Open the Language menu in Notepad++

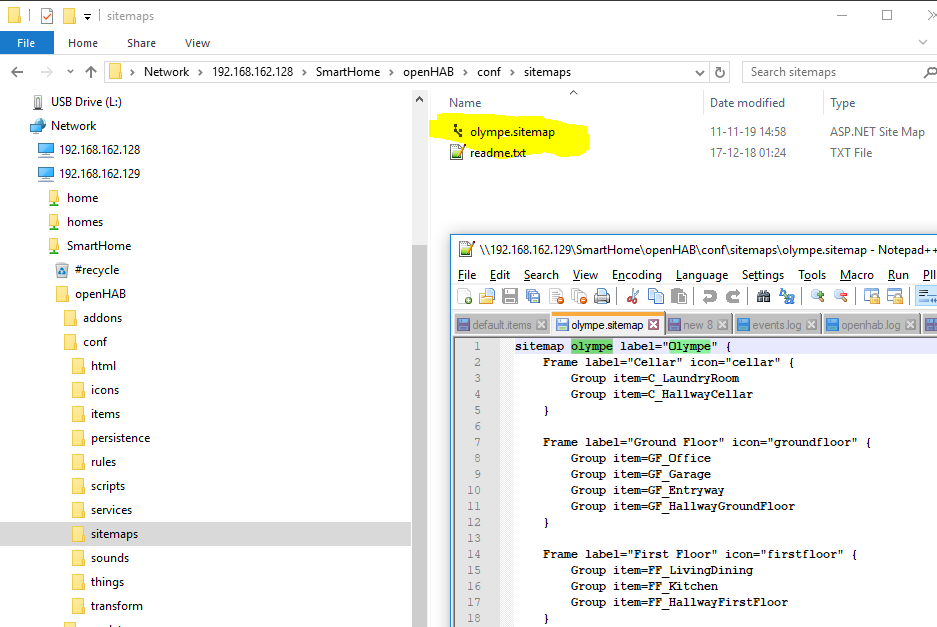(702, 275)
